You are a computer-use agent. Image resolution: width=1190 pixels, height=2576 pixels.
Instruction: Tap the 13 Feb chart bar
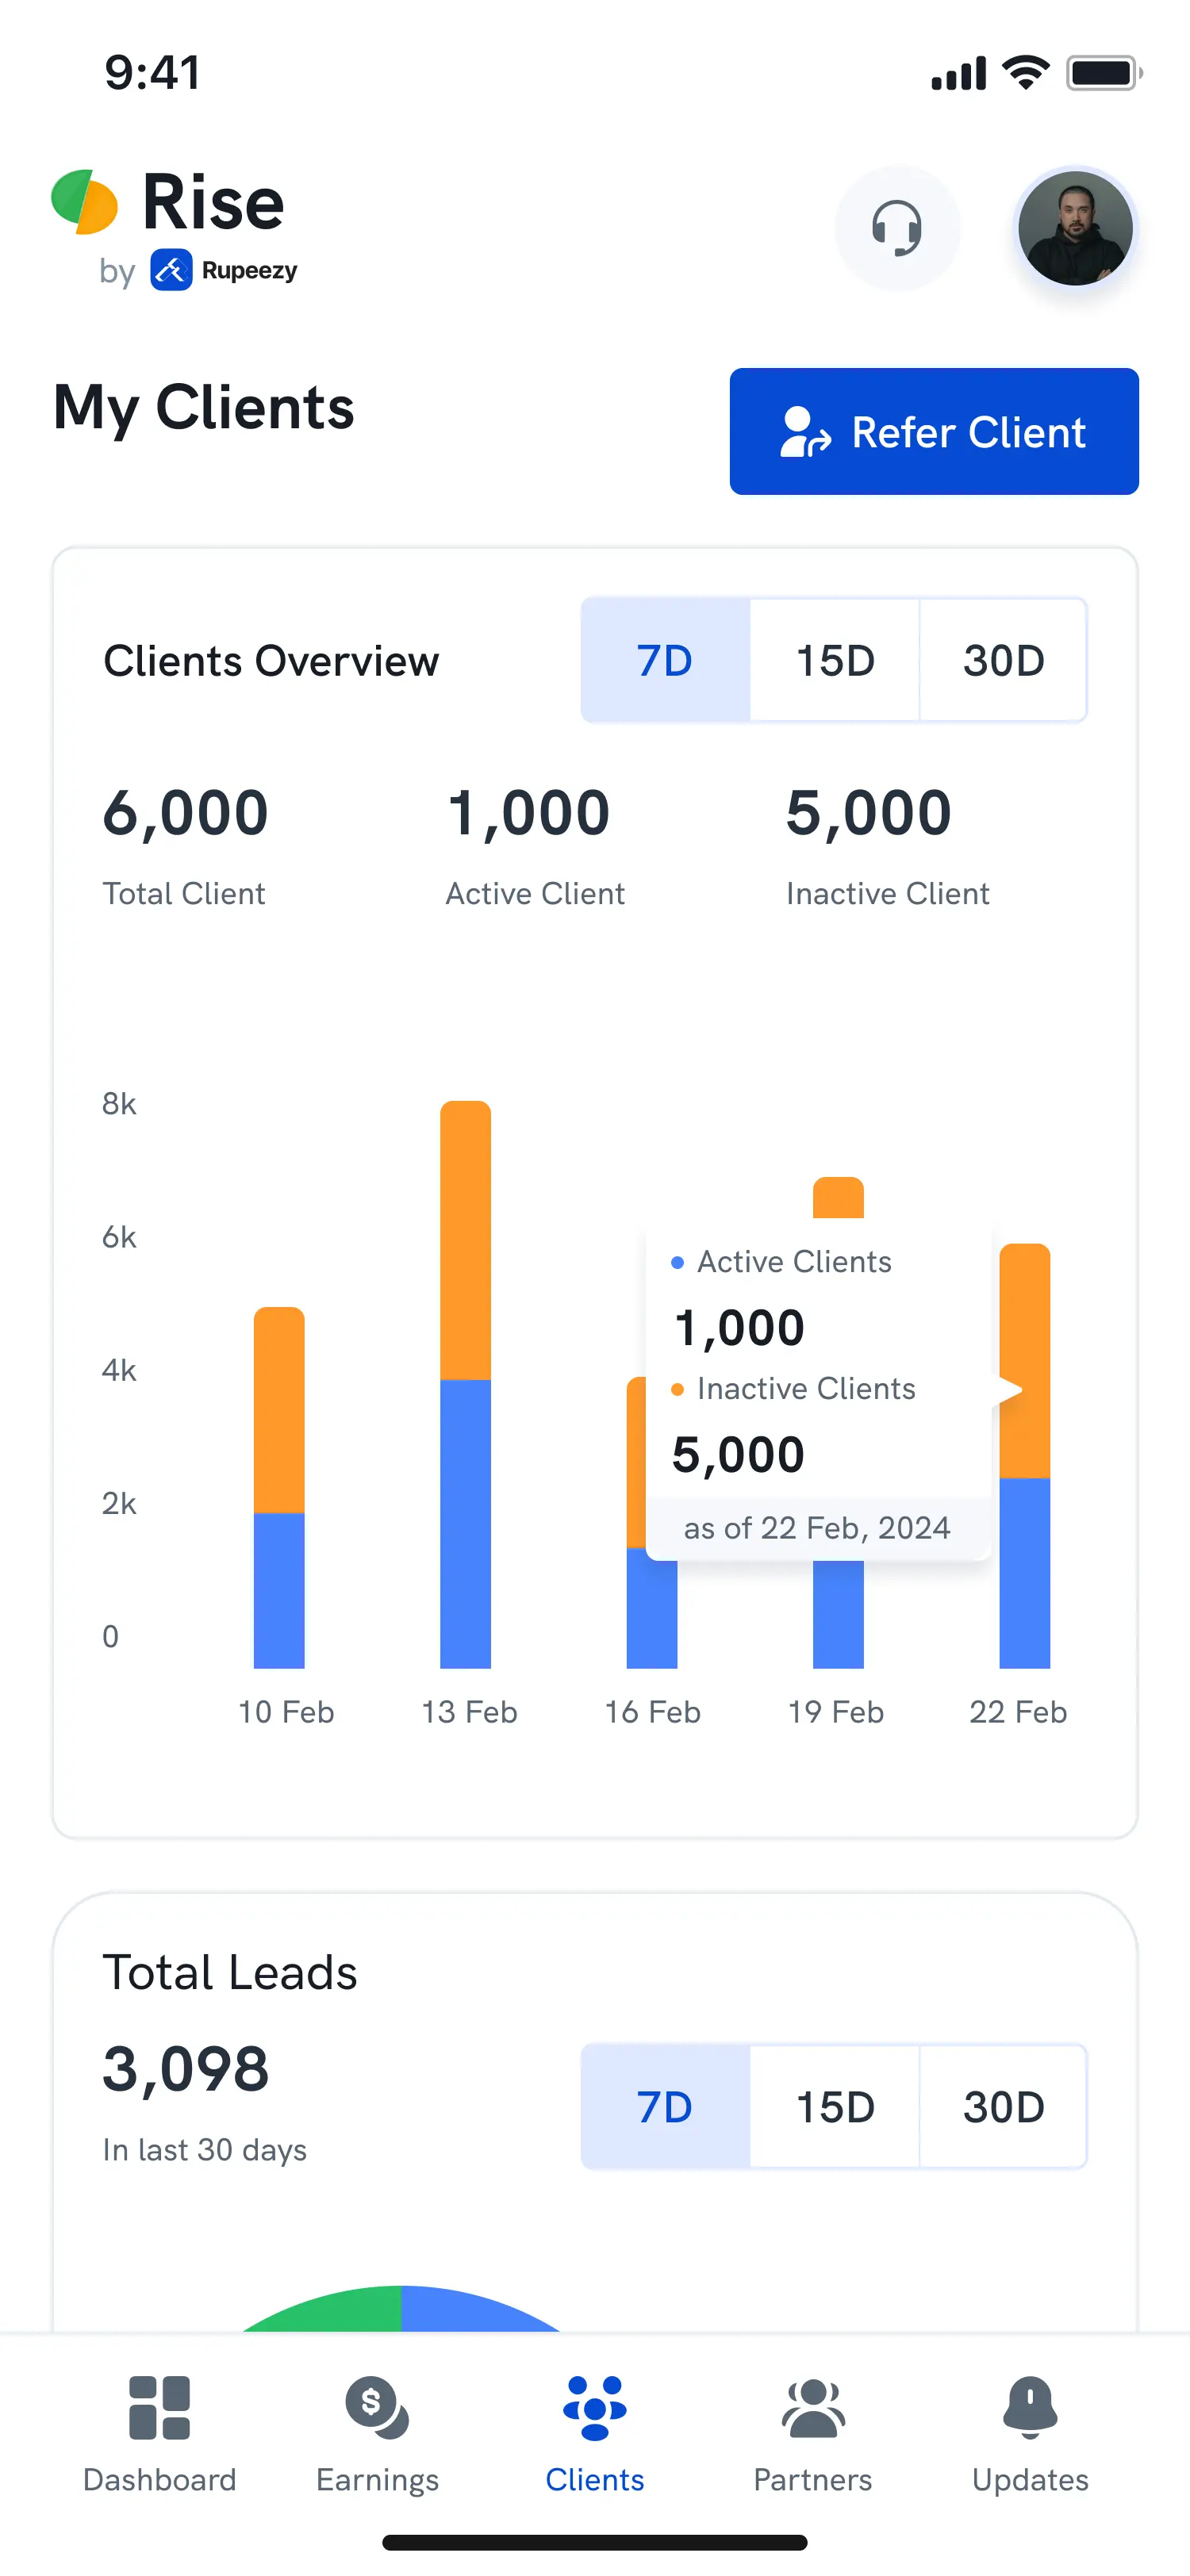(466, 1384)
